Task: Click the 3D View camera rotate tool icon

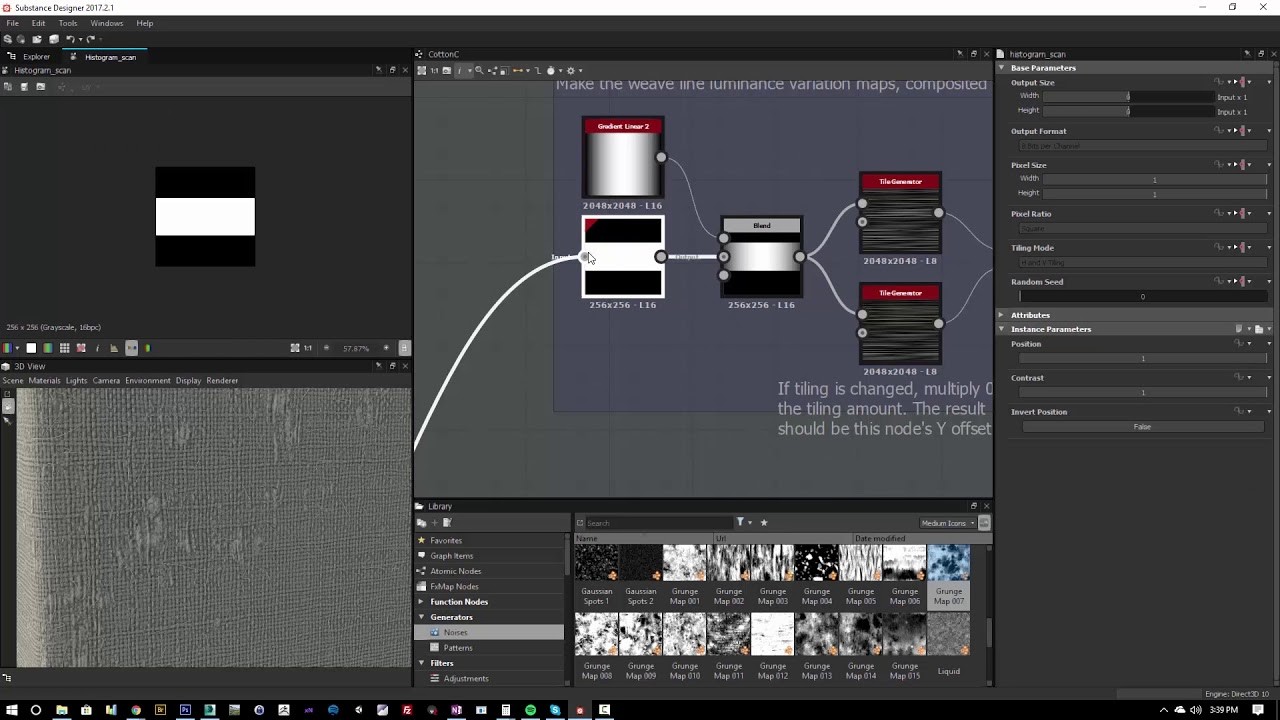Action: (x=7, y=406)
